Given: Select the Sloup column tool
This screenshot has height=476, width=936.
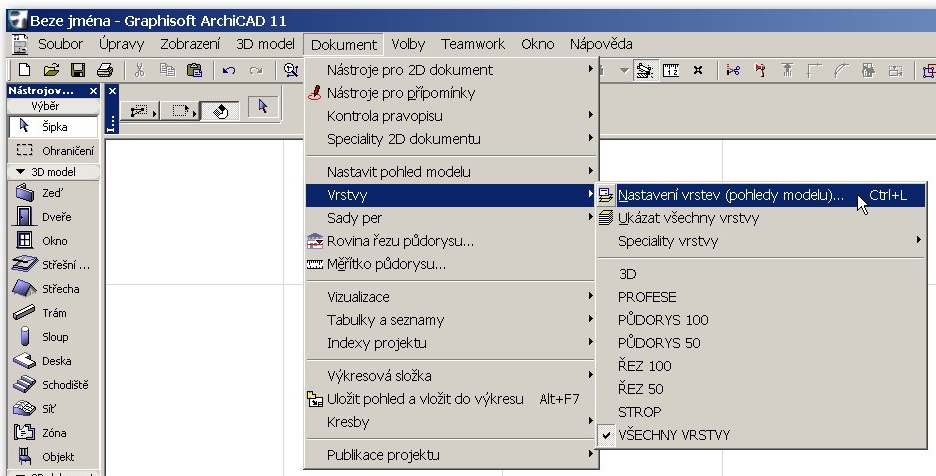Looking at the screenshot, I should (x=53, y=337).
